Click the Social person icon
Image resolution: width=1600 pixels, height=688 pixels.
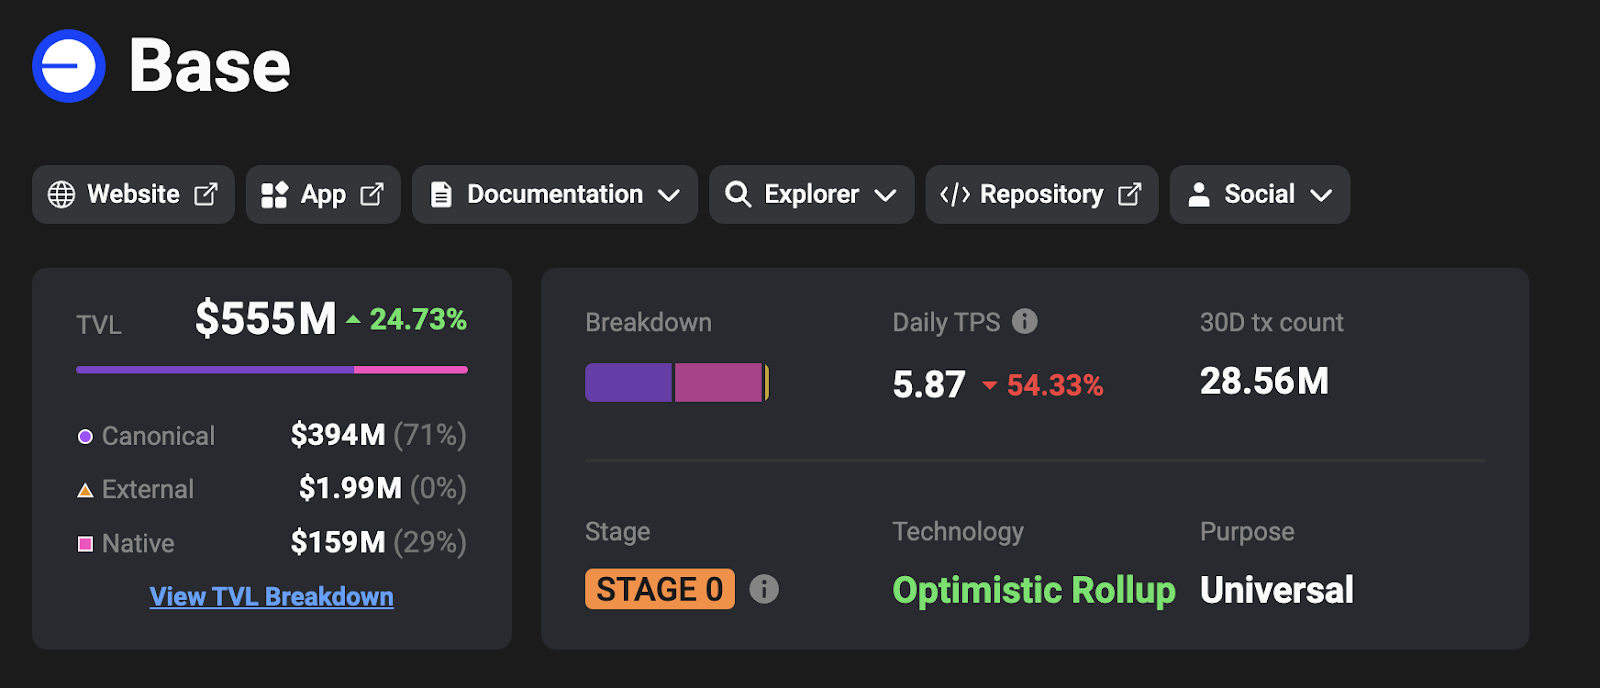coord(1199,195)
